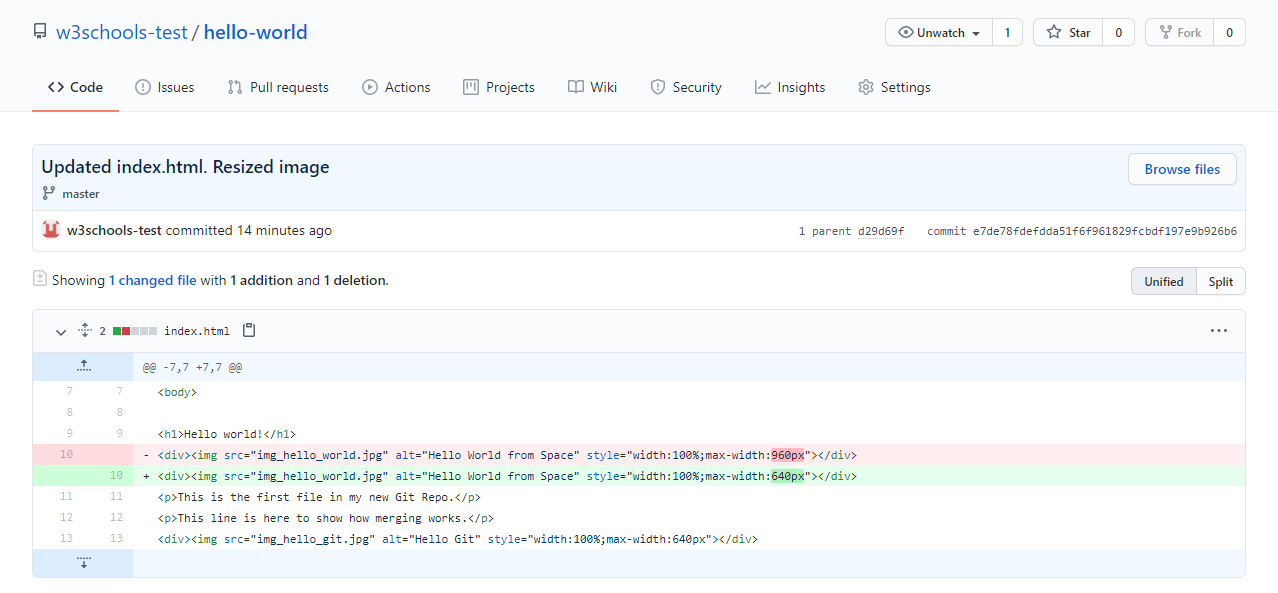Image resolution: width=1278 pixels, height=593 pixels.
Task: Switch to the Insights tab
Action: 789,87
